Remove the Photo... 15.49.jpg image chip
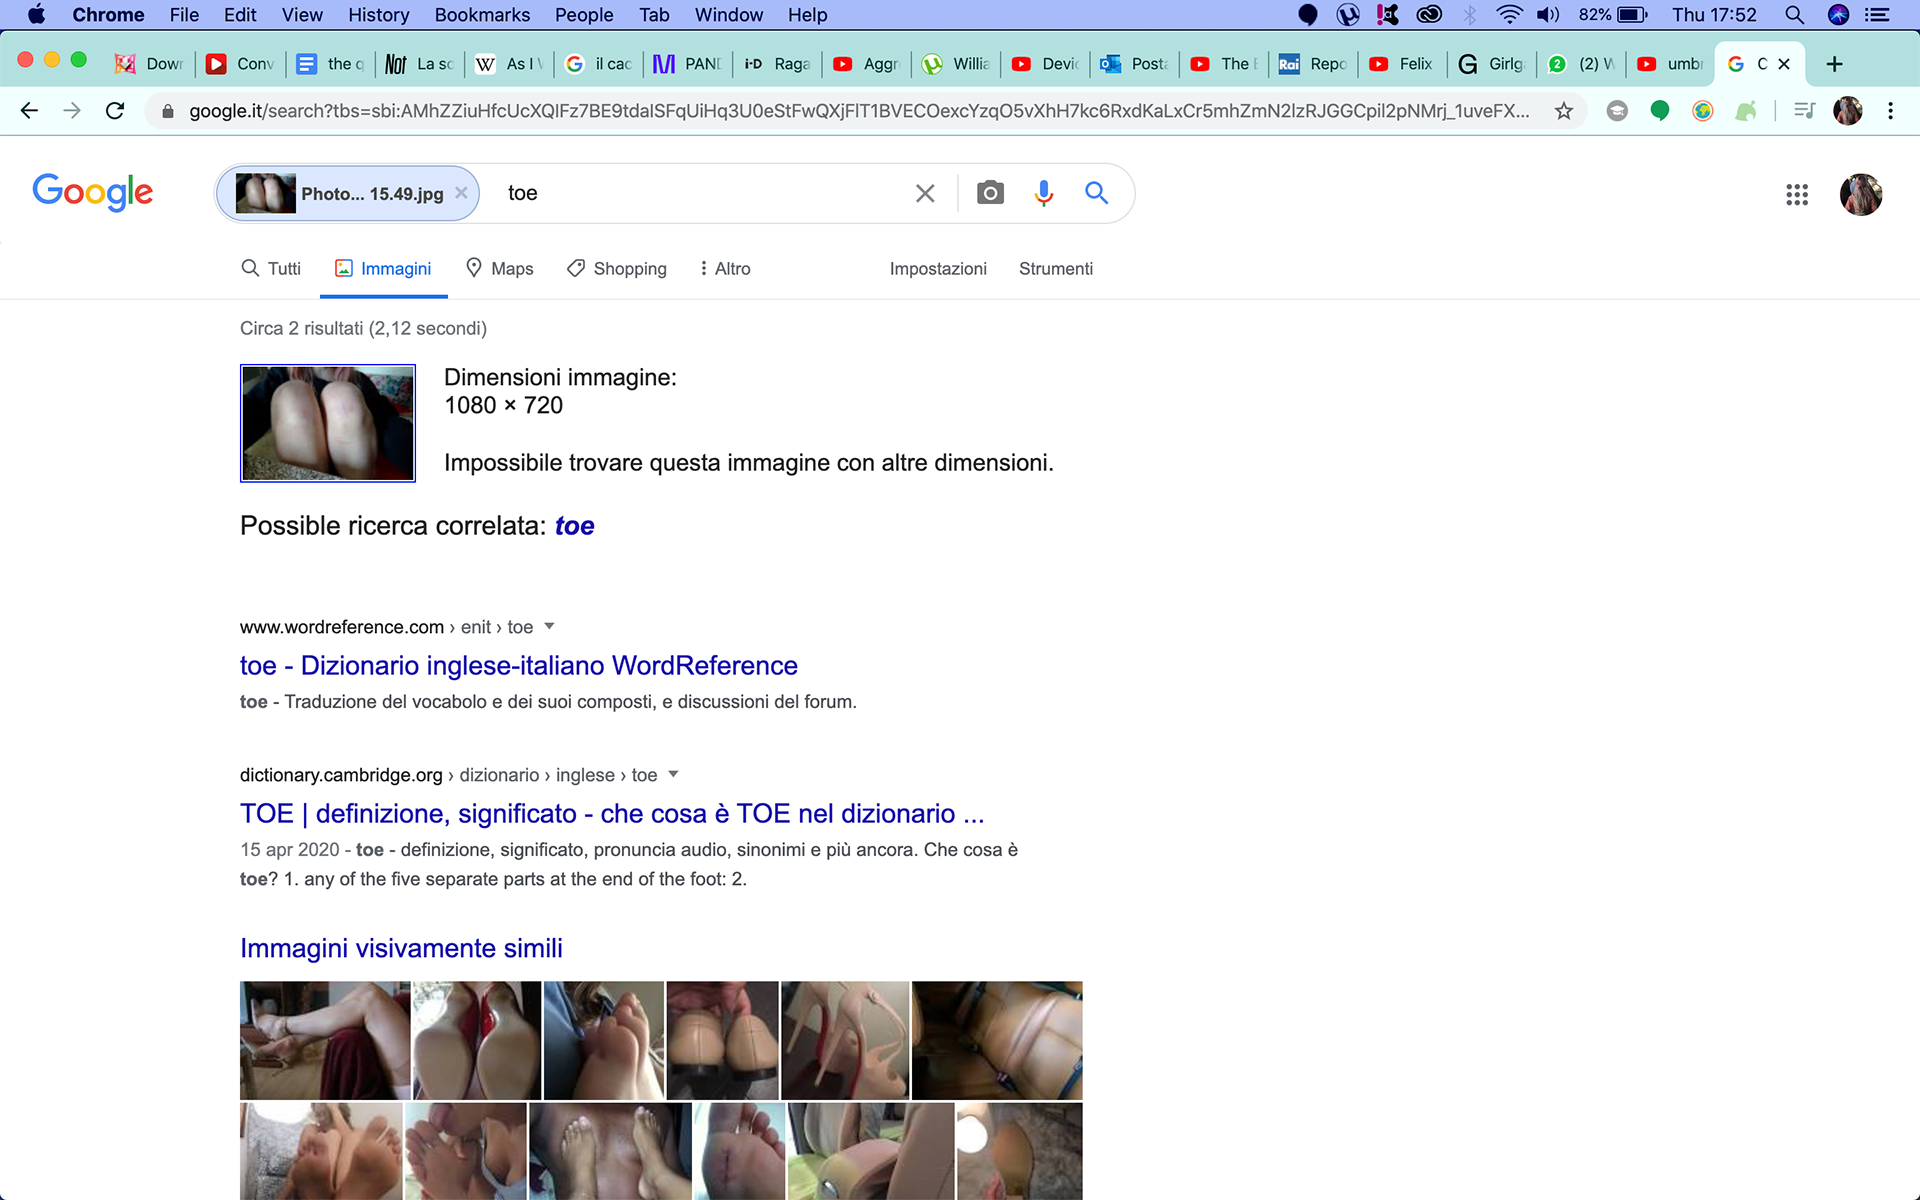This screenshot has width=1920, height=1200. (461, 193)
